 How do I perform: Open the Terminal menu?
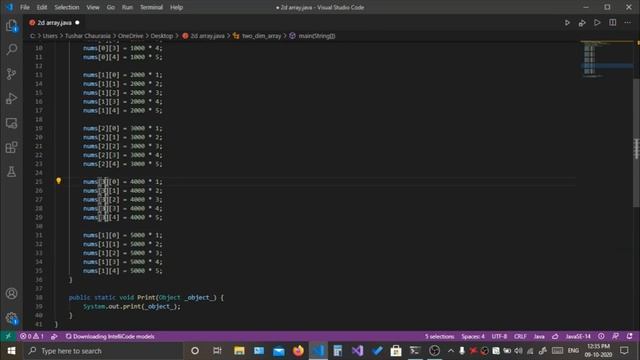[x=151, y=7]
